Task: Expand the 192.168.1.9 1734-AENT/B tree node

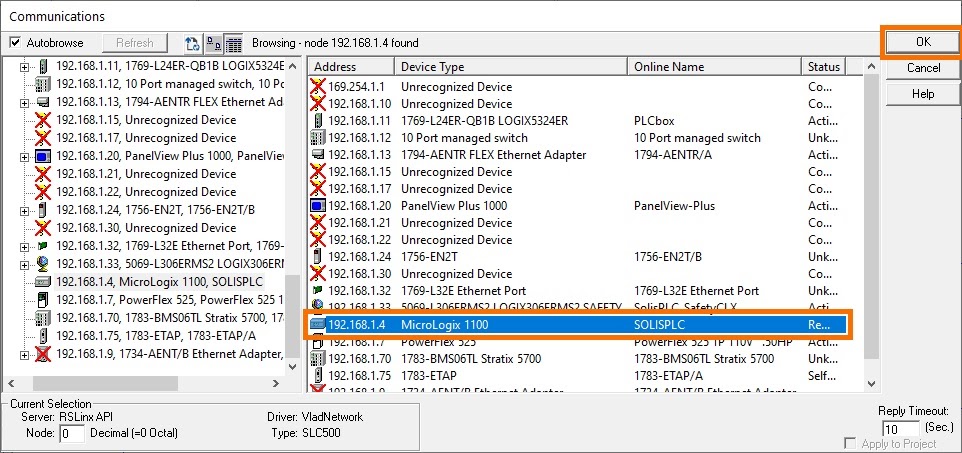Action: pos(25,355)
